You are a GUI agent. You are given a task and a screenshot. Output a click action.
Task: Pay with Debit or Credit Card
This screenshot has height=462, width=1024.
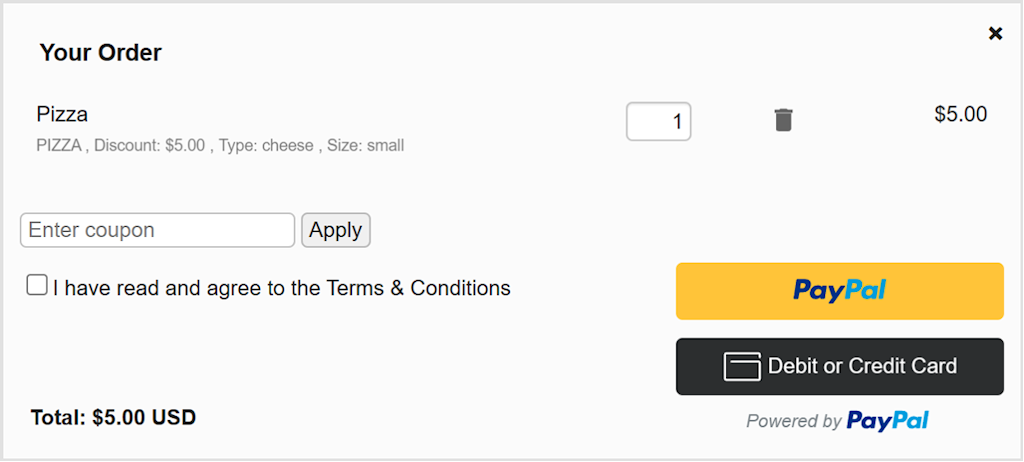pos(839,367)
